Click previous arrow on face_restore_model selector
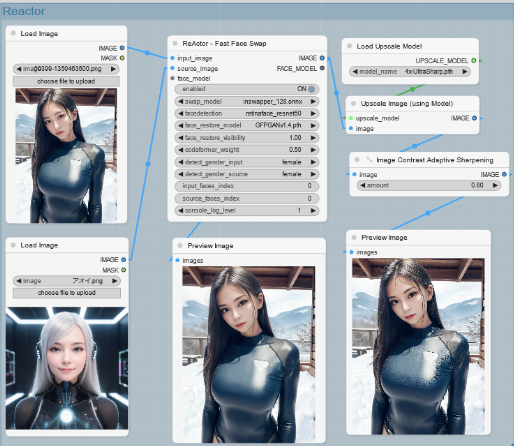The width and height of the screenshot is (514, 446). (x=180, y=125)
